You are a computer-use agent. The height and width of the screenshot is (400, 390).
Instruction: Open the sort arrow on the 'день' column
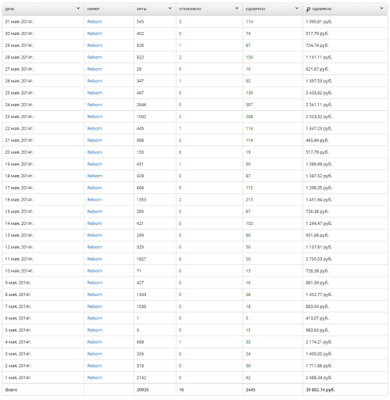(x=78, y=8)
